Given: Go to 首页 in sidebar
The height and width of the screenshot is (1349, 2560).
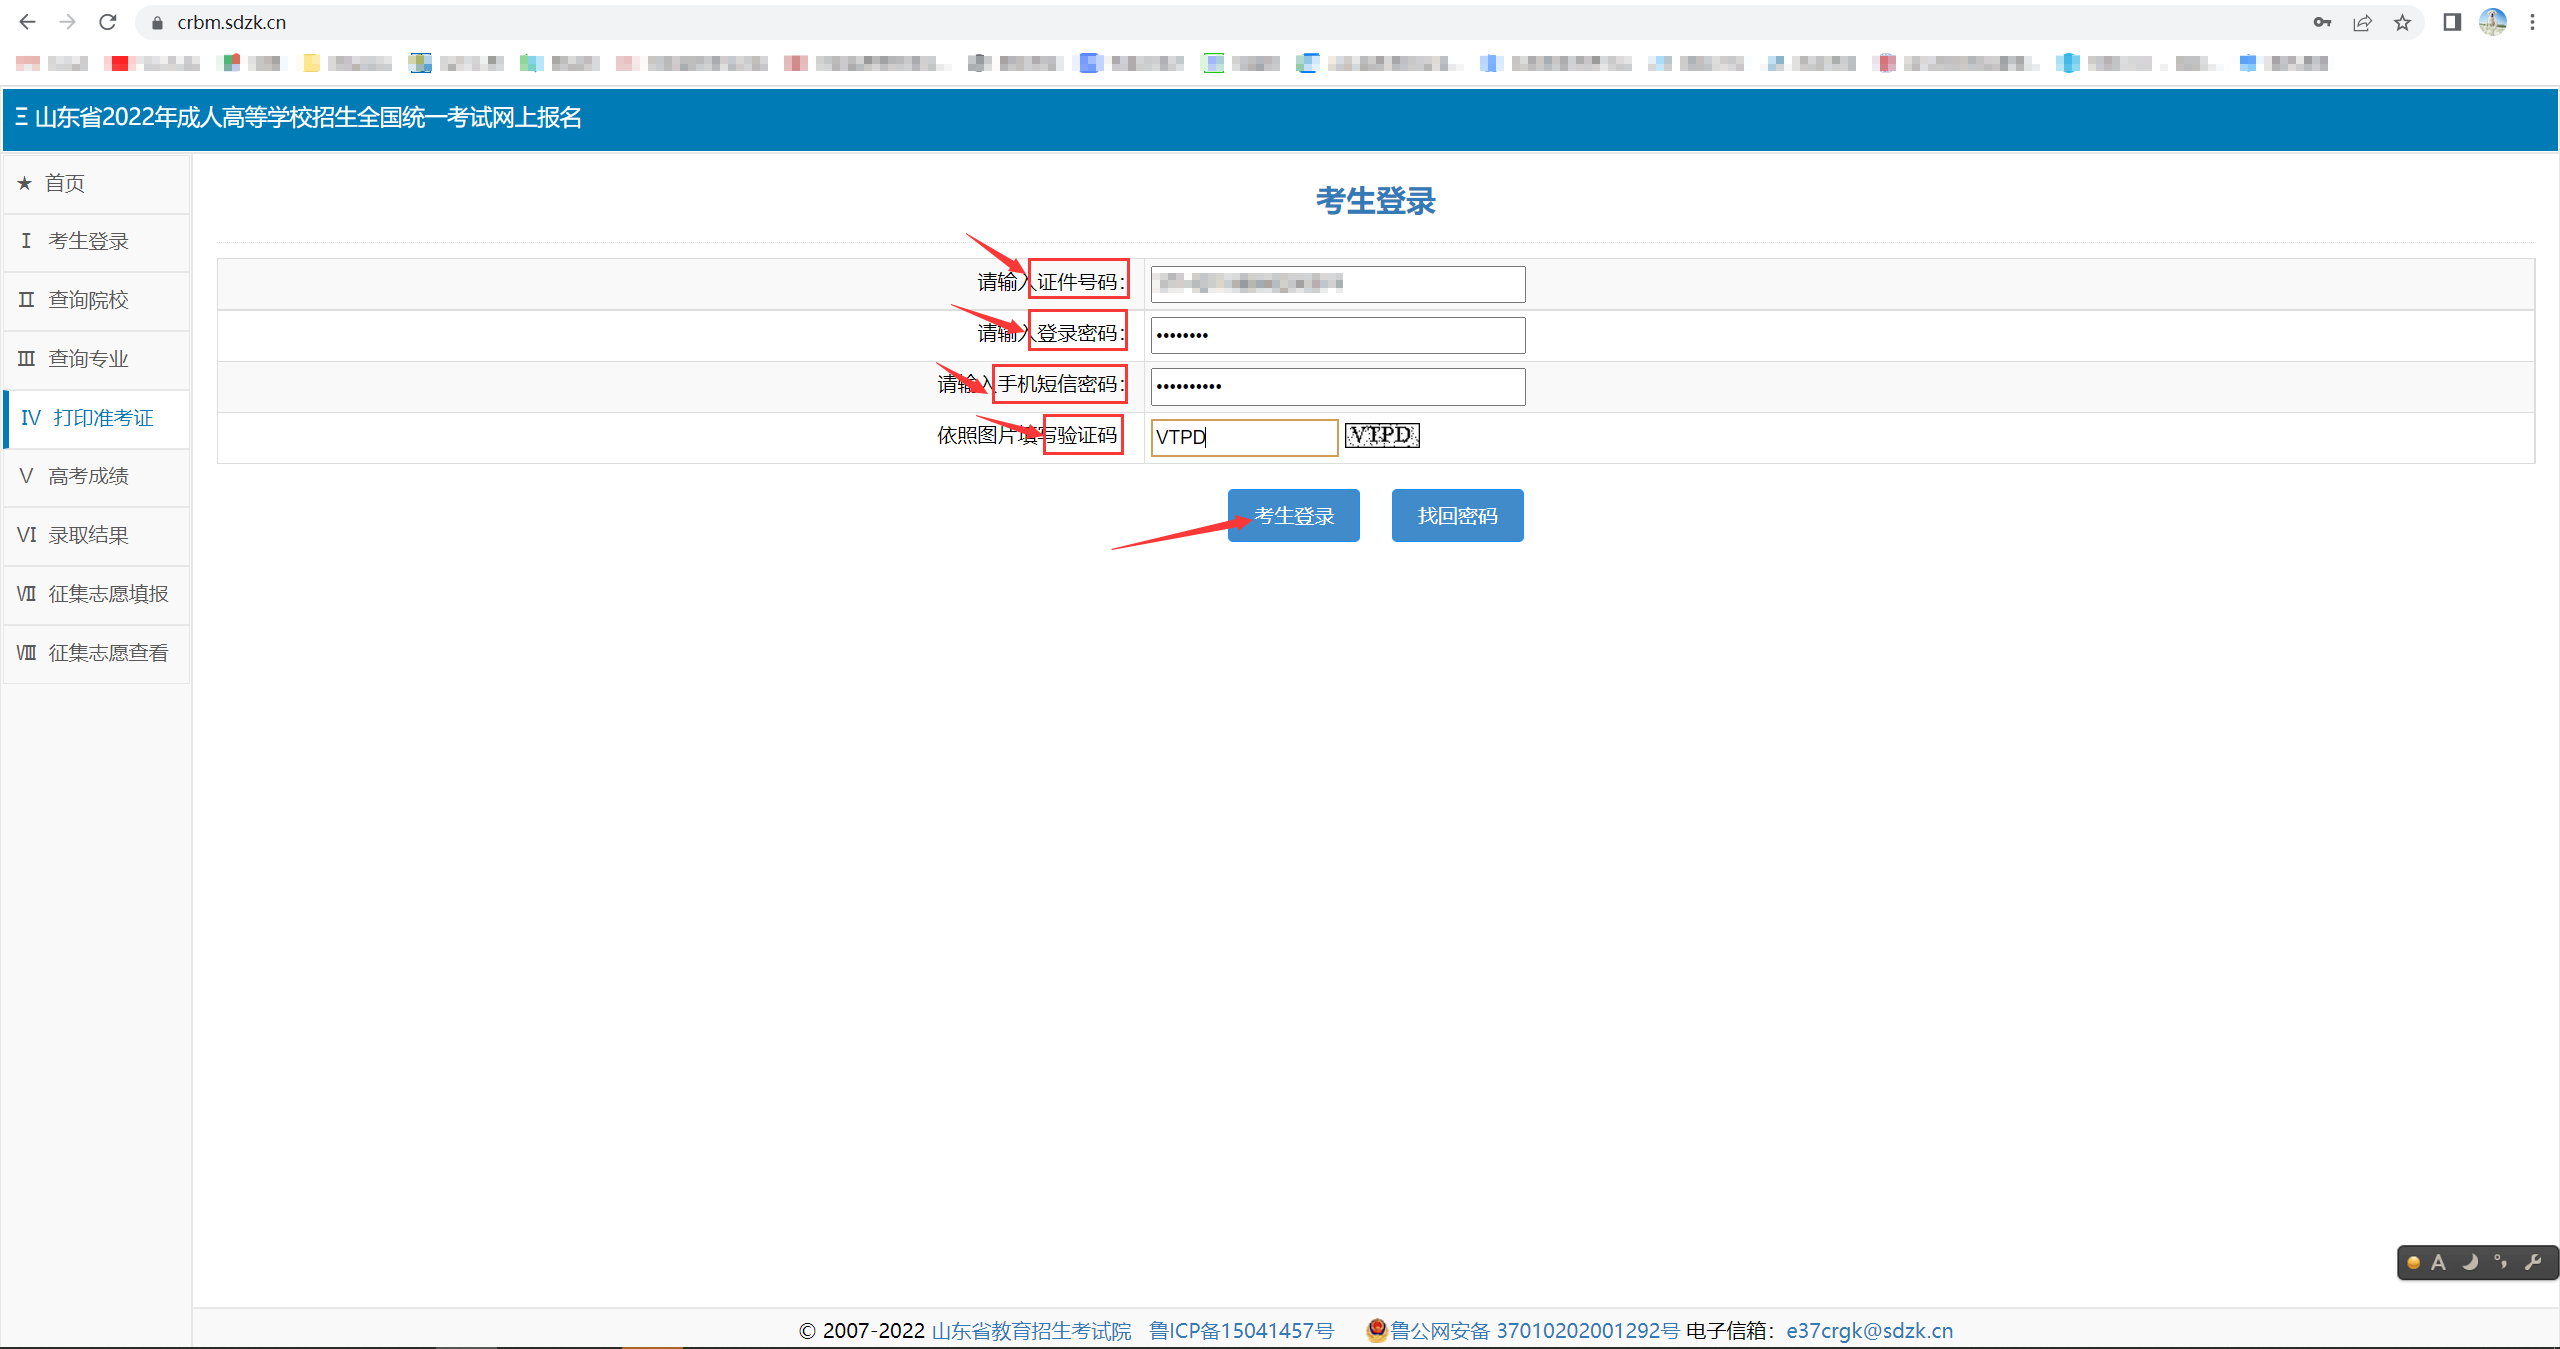Looking at the screenshot, I should (x=65, y=183).
